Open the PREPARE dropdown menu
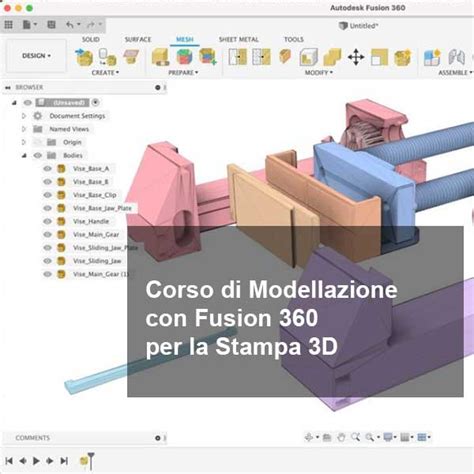 pos(183,72)
